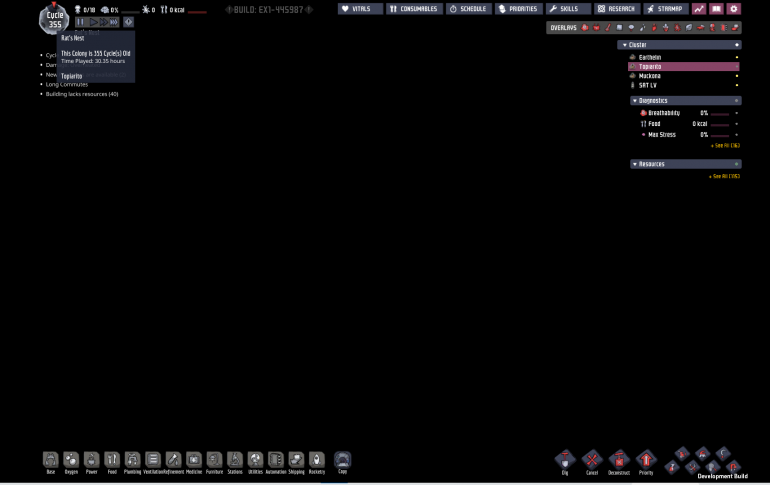
Task: Select the Cancel tool
Action: point(592,461)
